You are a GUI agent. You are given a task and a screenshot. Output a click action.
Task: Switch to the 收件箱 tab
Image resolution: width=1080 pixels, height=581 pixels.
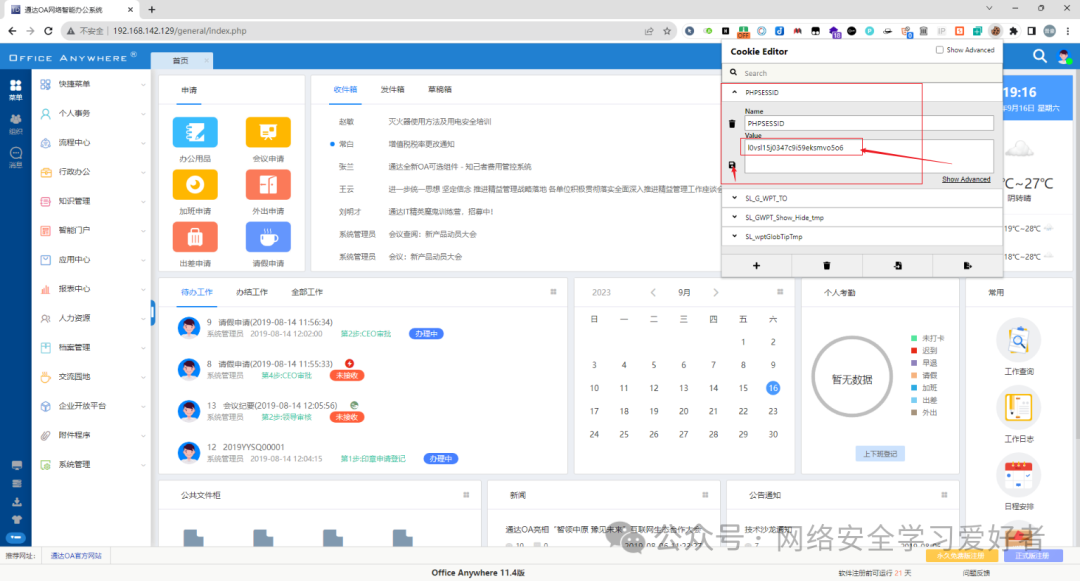pyautogui.click(x=345, y=89)
